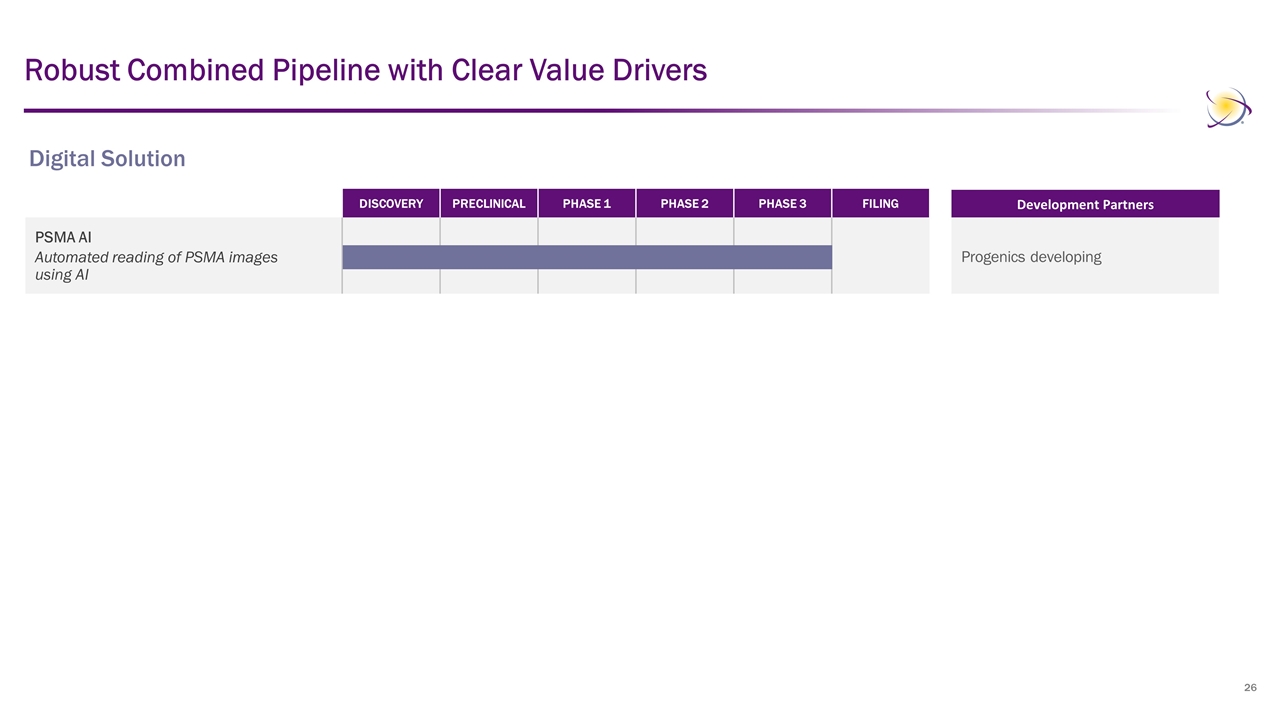The width and height of the screenshot is (1280, 720).
Task: Select the PRECLINICAL column header
Action: click(488, 204)
